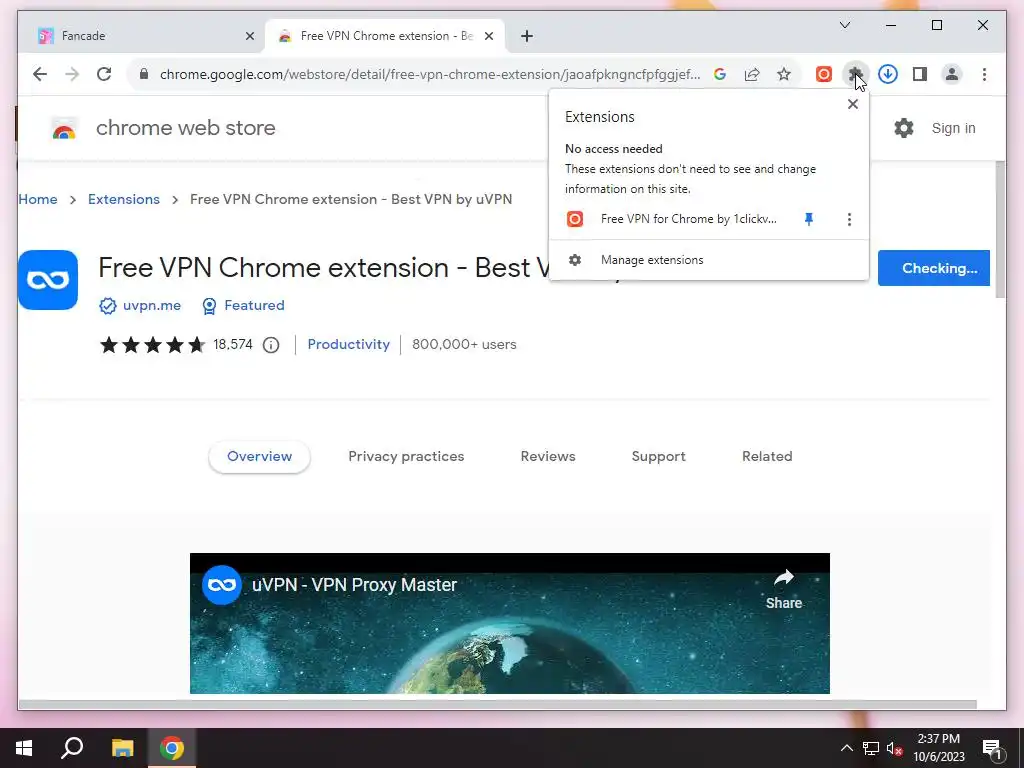
Task: Click the star rating
Action: coord(152,344)
